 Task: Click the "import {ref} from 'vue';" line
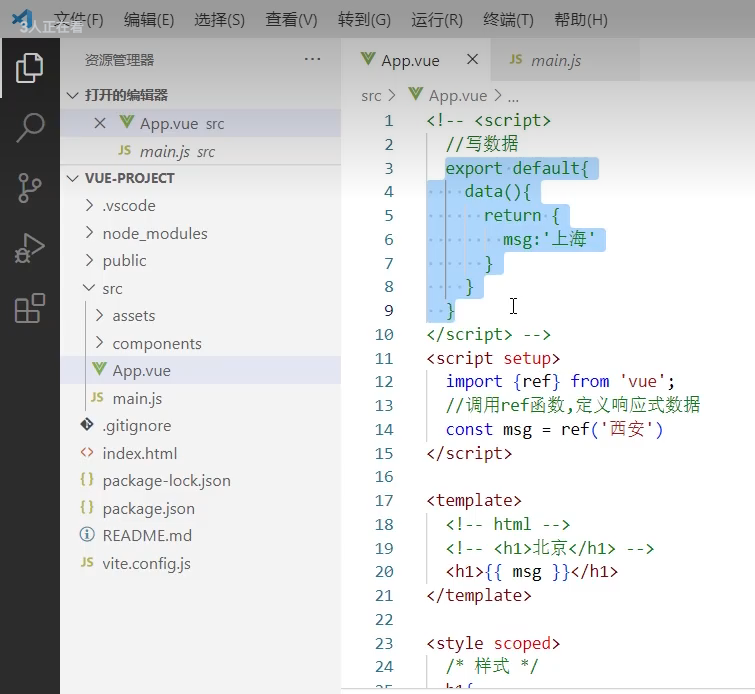click(x=560, y=381)
